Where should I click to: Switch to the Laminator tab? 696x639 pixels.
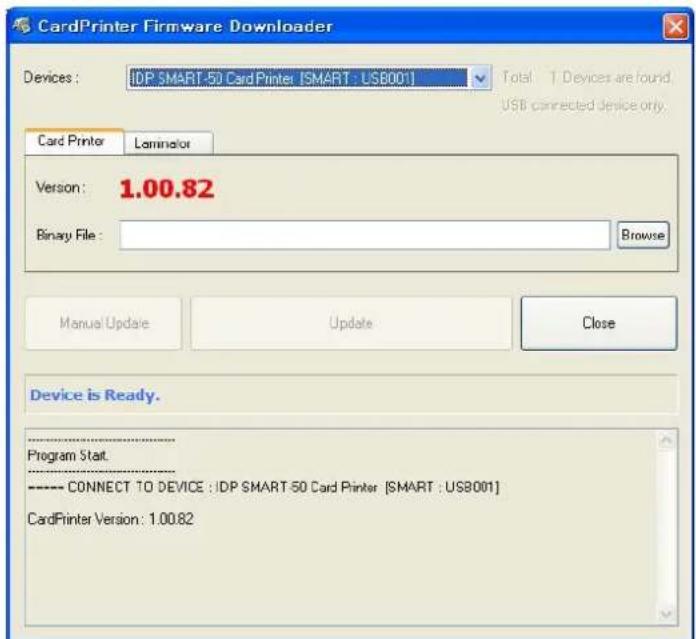point(168,143)
